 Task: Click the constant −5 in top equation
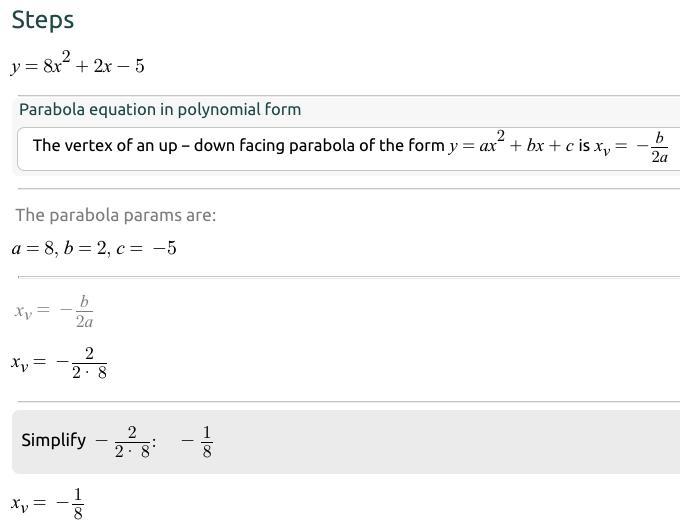(x=131, y=66)
